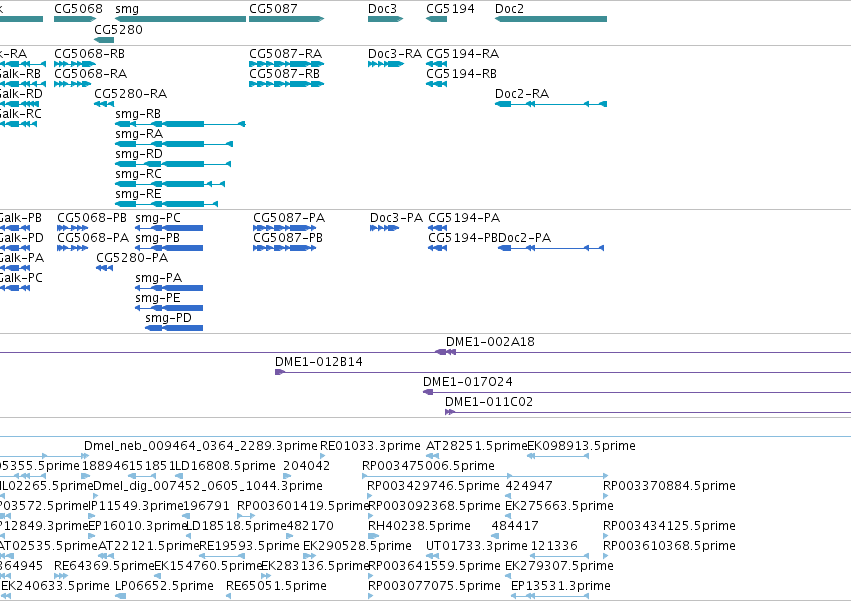Image resolution: width=851 pixels, height=601 pixels.
Task: Click the EK279307.5prime EST label
Action: tap(559, 566)
